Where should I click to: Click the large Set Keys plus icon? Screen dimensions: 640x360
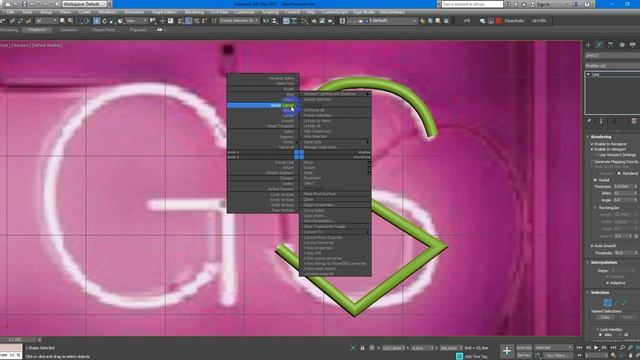(507, 351)
